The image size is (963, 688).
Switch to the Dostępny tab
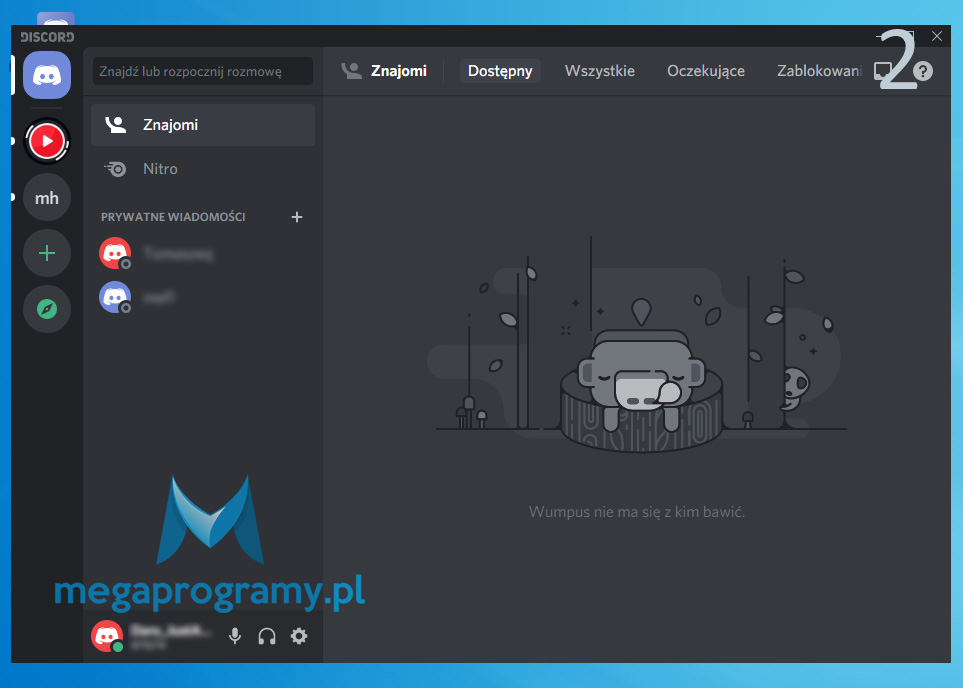pos(500,71)
